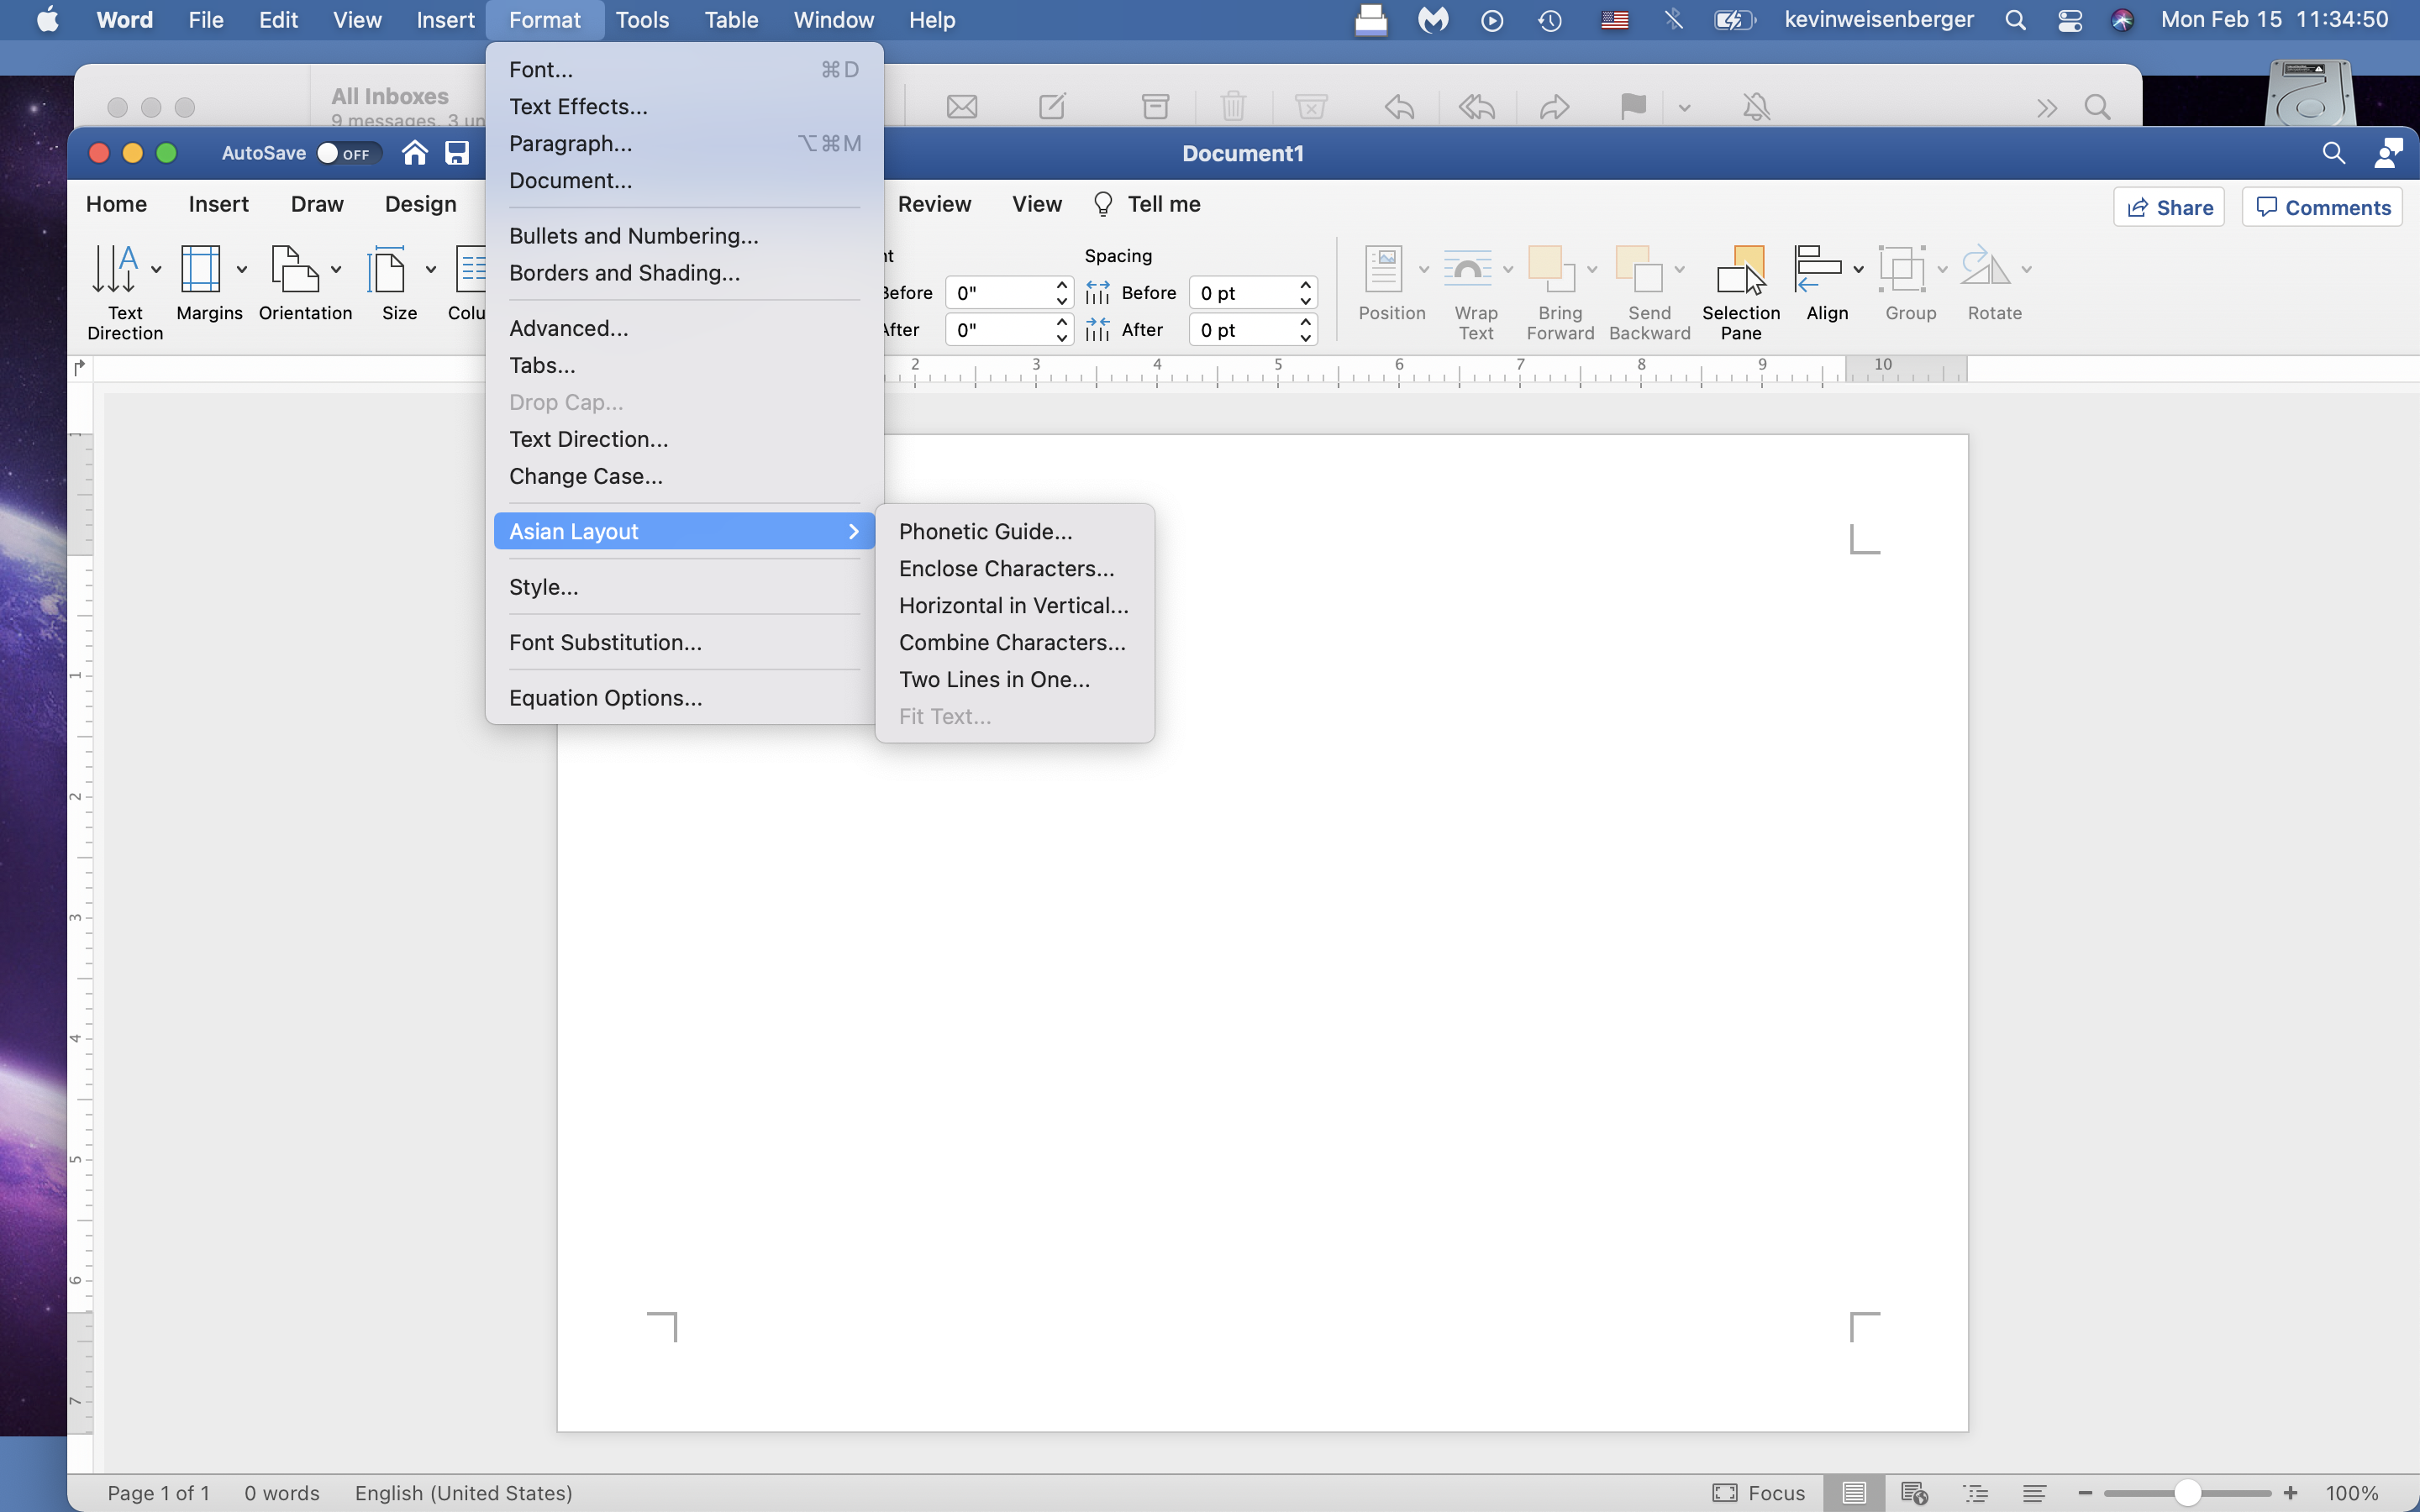Open macOS Control Center toggles icon

(2070, 20)
